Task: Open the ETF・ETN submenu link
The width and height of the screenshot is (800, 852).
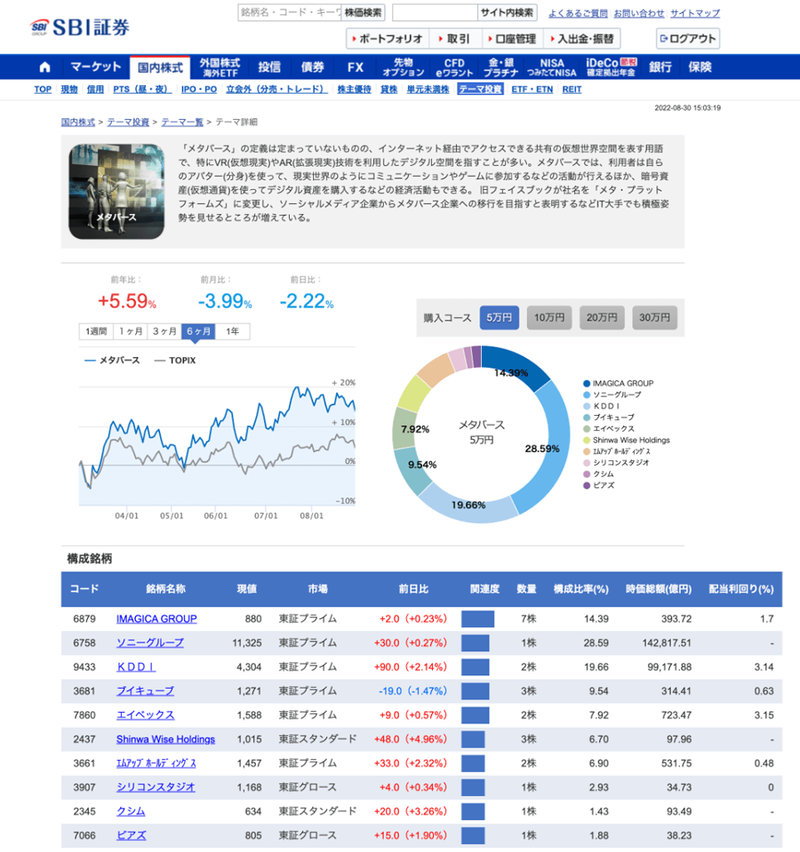Action: coord(532,90)
